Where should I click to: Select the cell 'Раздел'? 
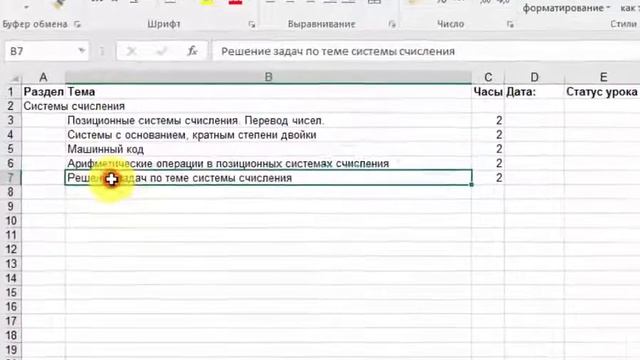pyautogui.click(x=43, y=92)
